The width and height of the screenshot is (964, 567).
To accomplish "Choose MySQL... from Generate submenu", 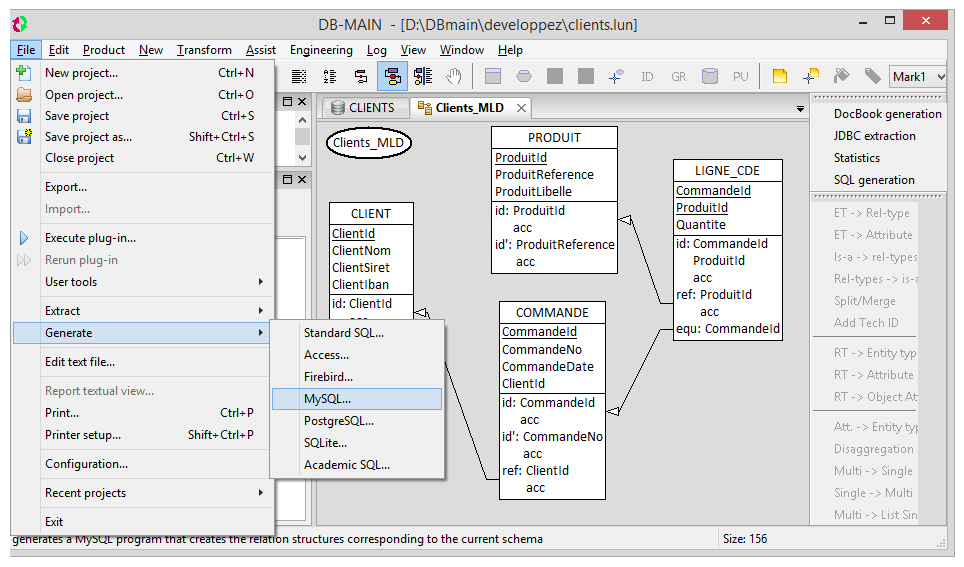I will click(357, 399).
